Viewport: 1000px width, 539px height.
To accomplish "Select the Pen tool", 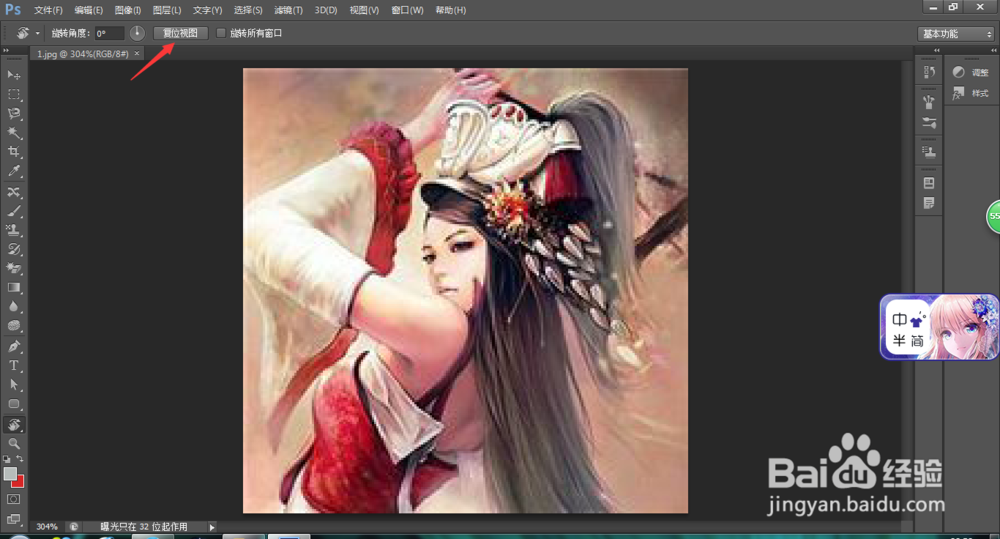I will 13,346.
